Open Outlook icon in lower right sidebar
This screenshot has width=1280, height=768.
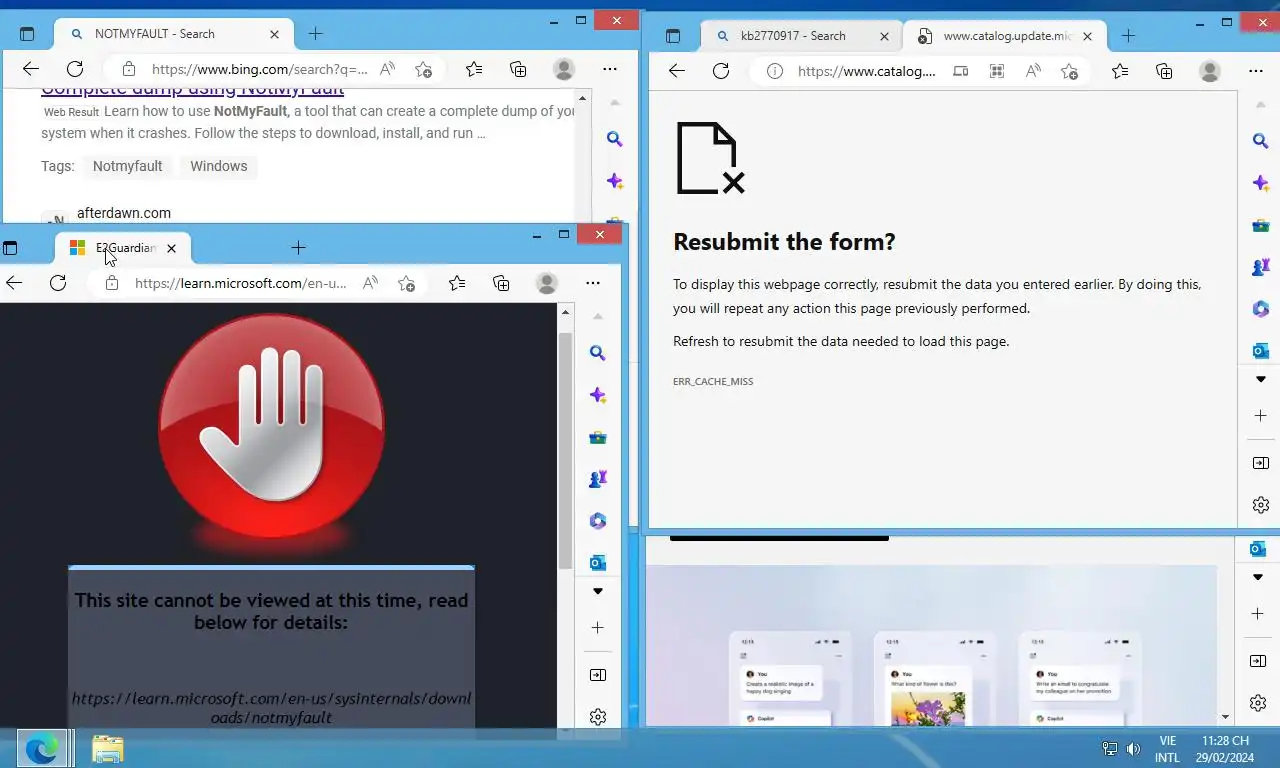[1258, 549]
